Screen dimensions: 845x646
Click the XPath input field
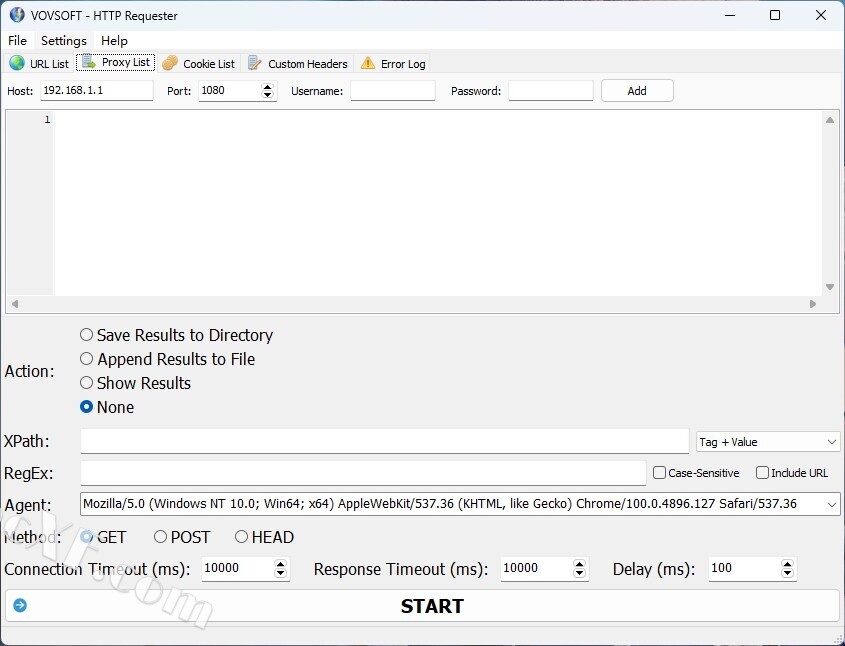pyautogui.click(x=385, y=441)
